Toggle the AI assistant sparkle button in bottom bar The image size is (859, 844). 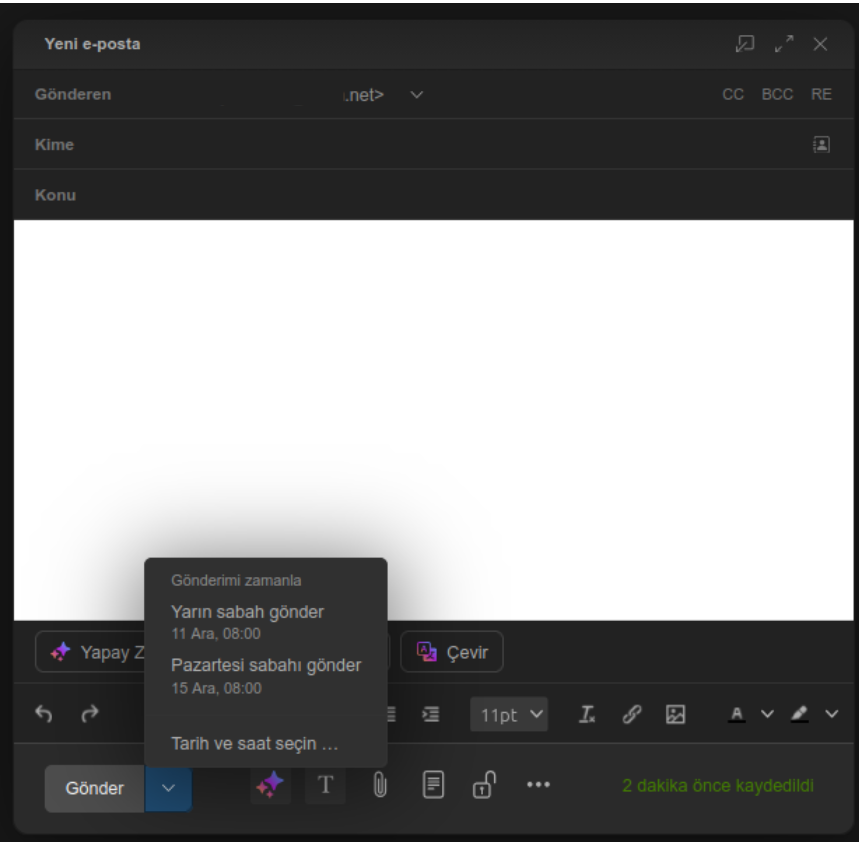point(270,787)
